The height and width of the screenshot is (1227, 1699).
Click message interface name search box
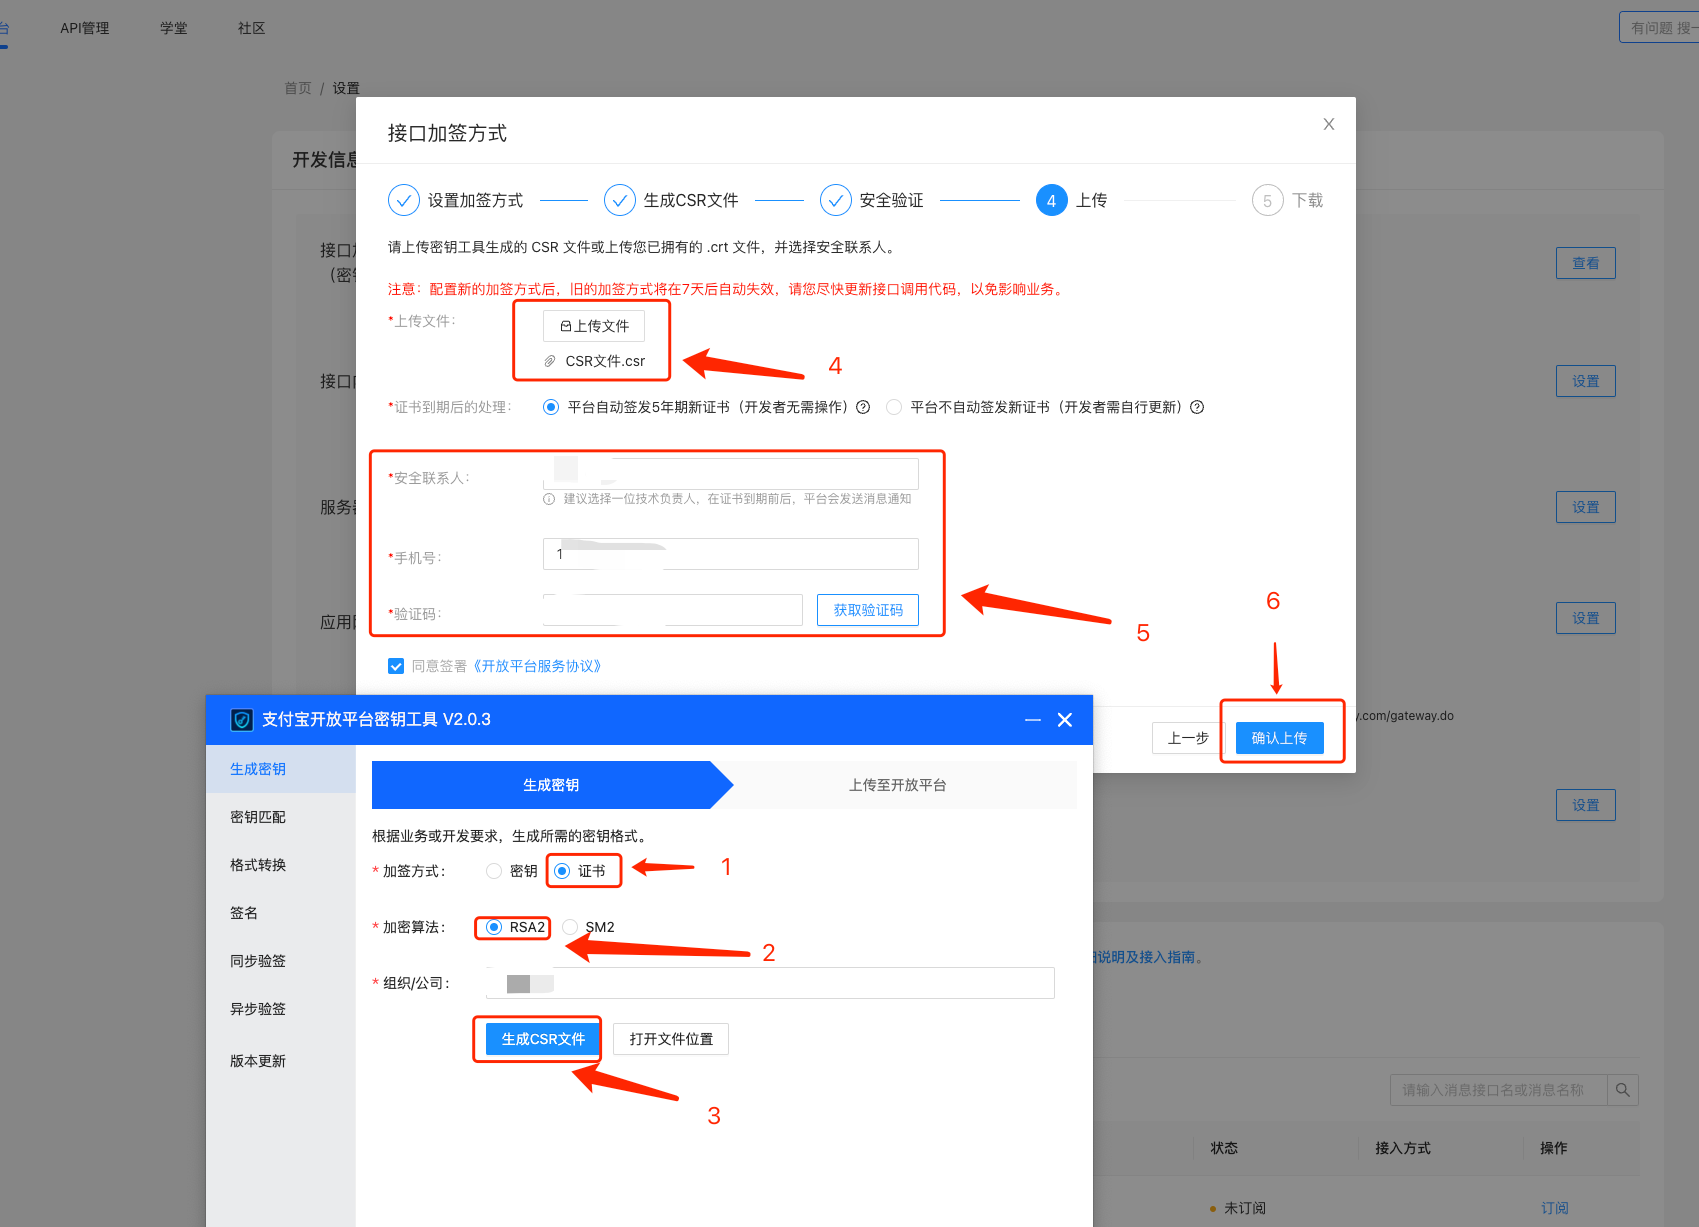1498,1090
